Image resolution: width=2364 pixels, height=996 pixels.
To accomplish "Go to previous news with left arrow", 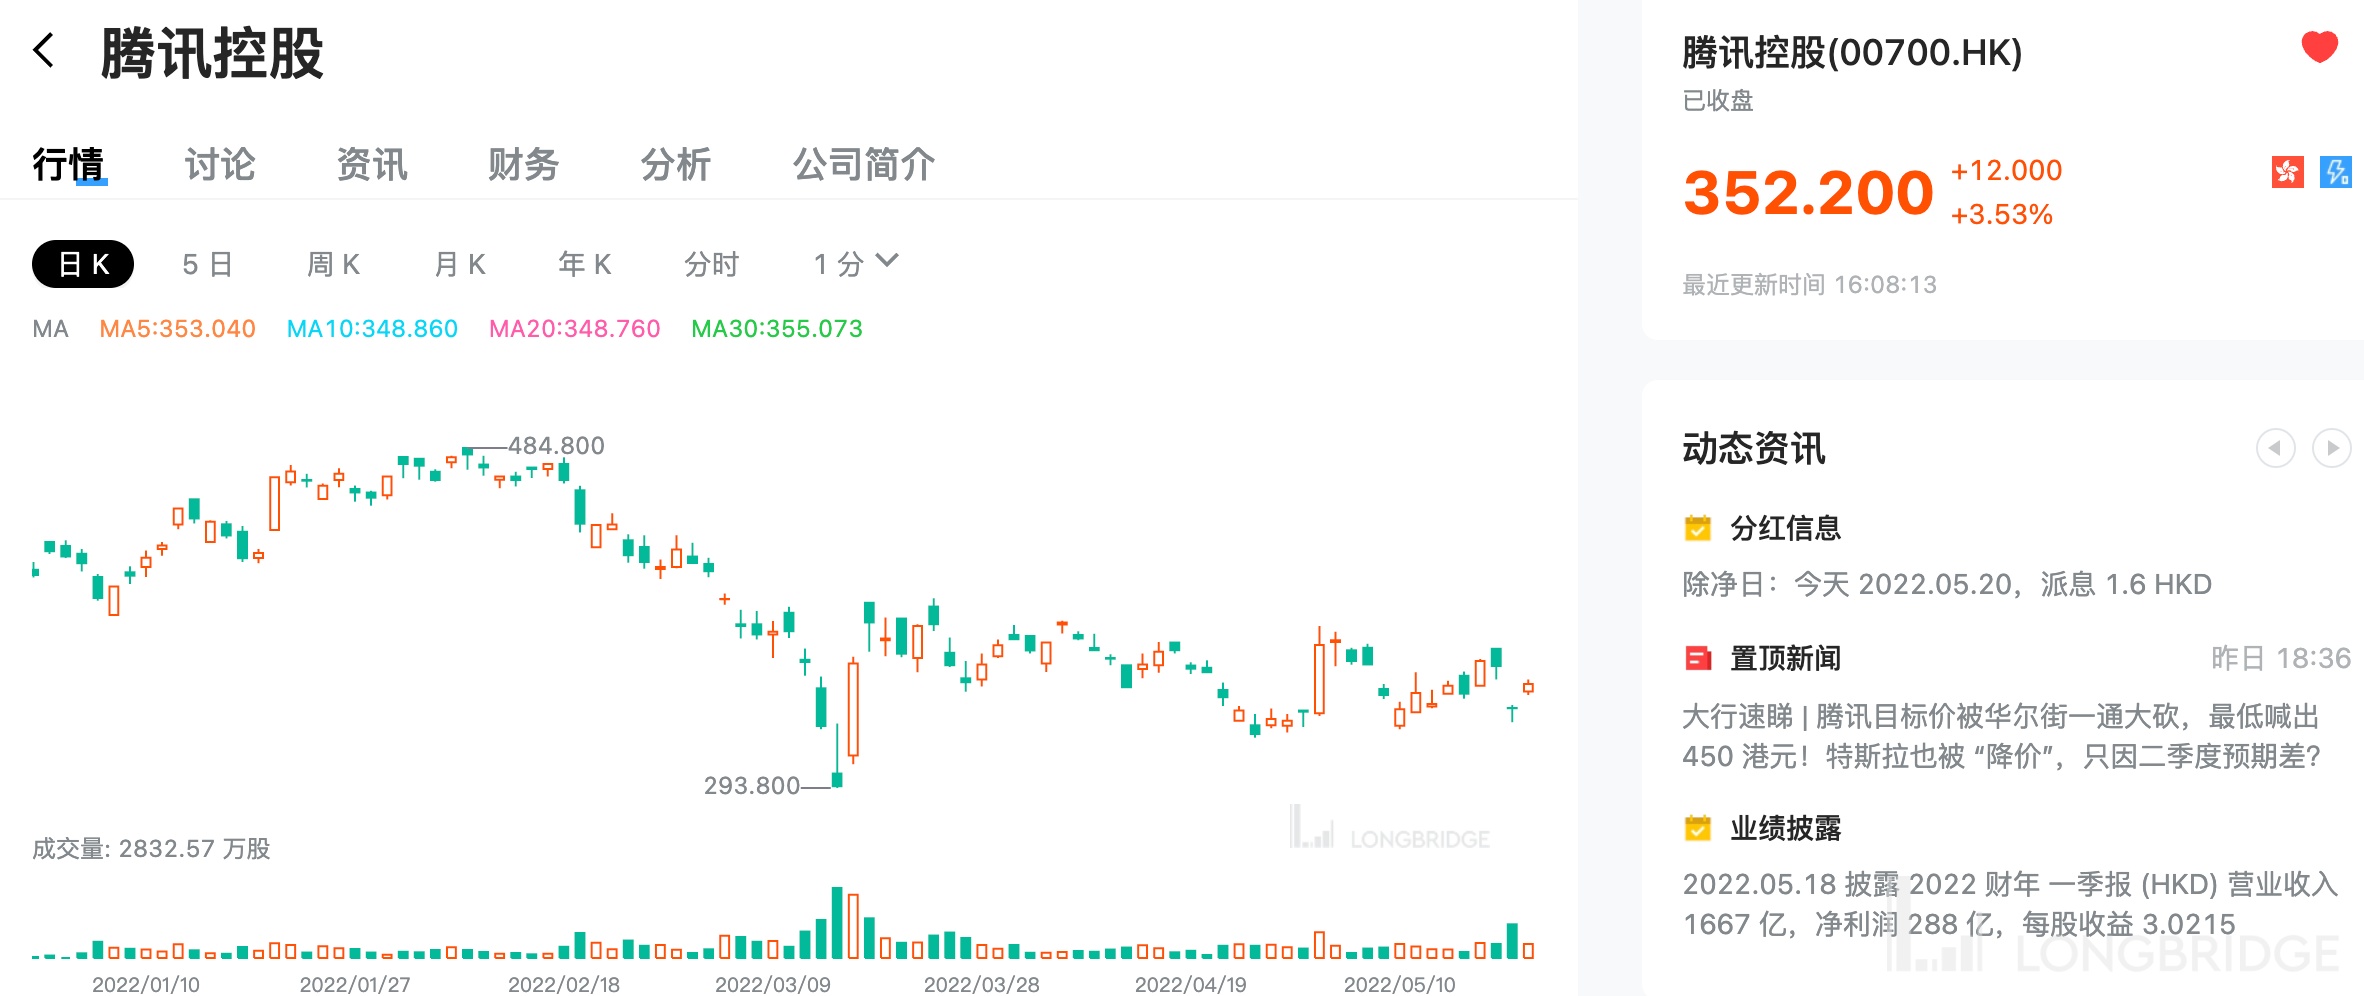I will pos(2275,448).
